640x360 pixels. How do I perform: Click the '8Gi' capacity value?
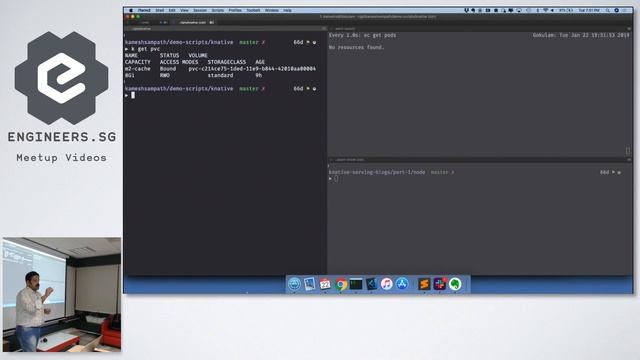click(129, 75)
